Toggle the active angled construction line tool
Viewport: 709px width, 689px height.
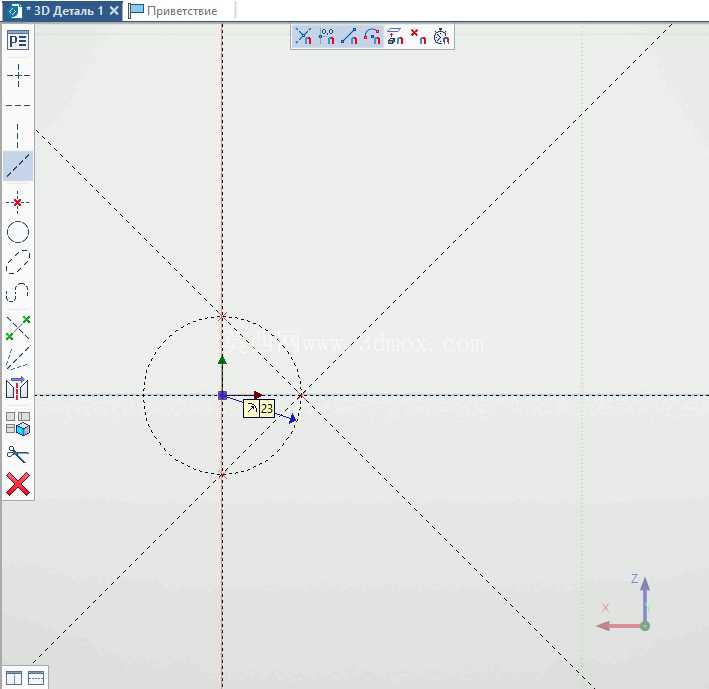click(x=18, y=166)
